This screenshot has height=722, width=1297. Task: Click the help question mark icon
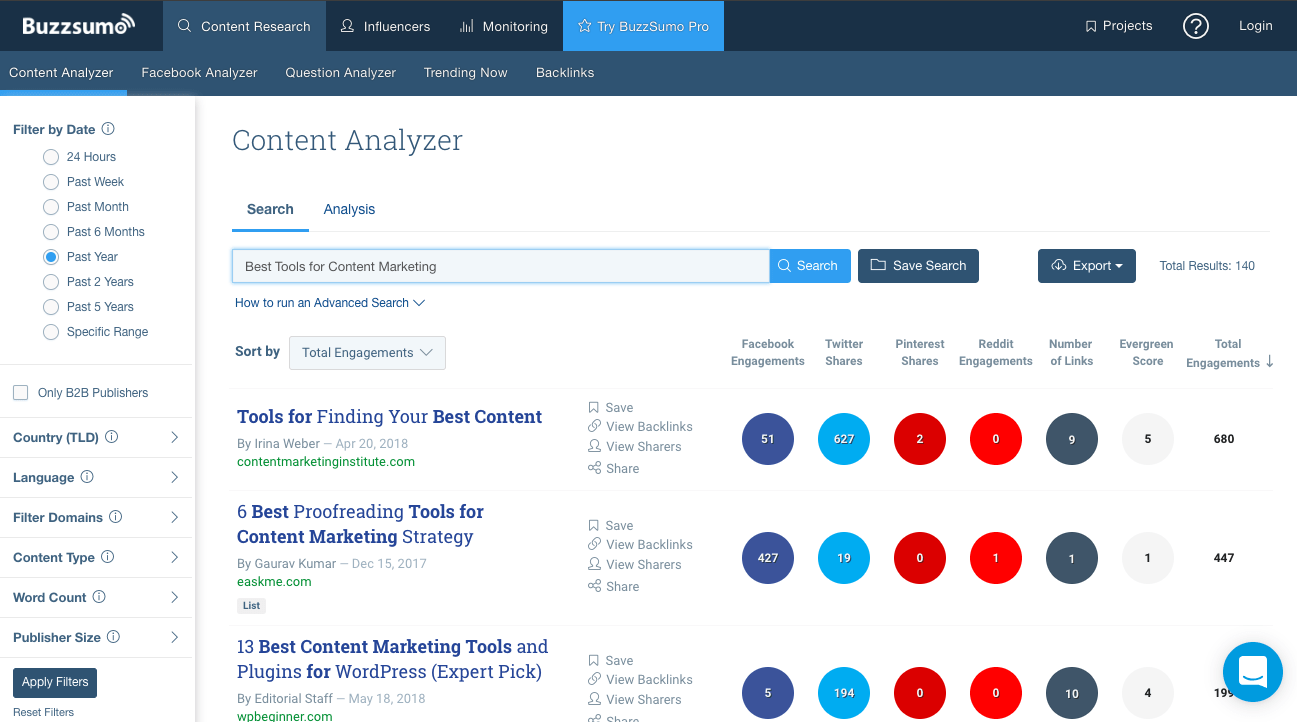[x=1195, y=26]
